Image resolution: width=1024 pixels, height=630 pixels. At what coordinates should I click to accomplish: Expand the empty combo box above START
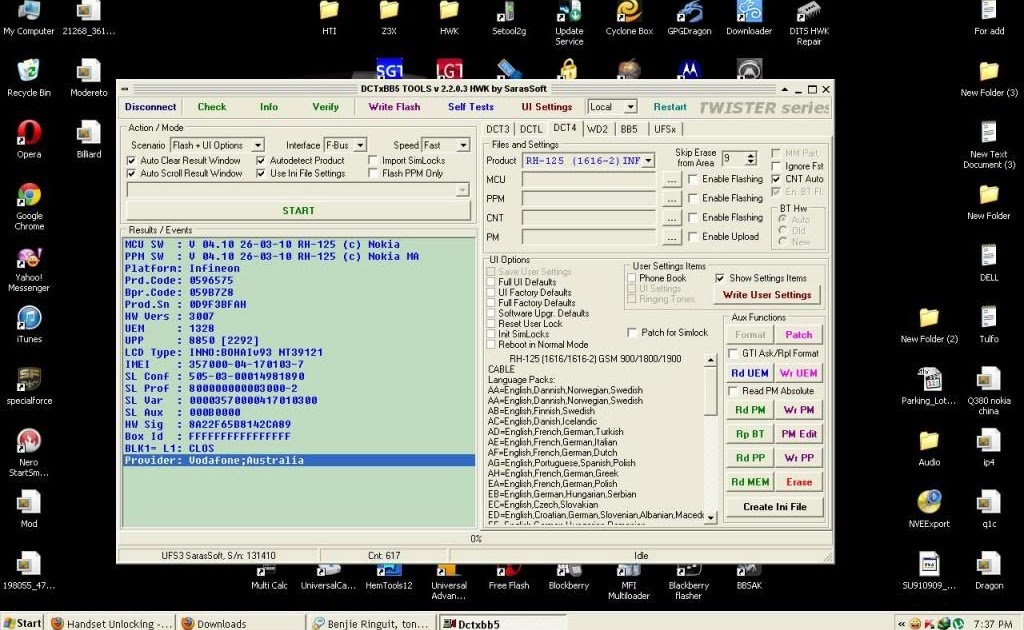(x=462, y=190)
